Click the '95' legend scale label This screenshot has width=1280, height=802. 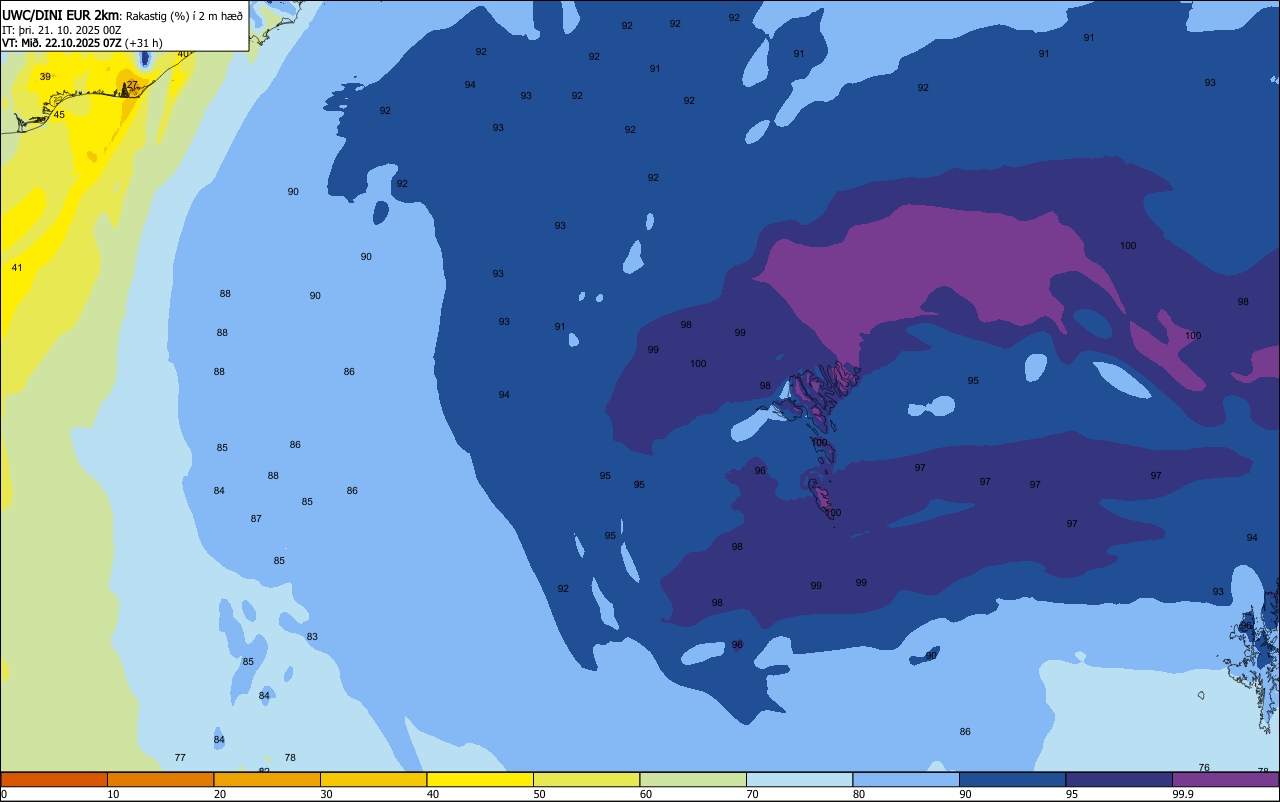coord(1072,794)
